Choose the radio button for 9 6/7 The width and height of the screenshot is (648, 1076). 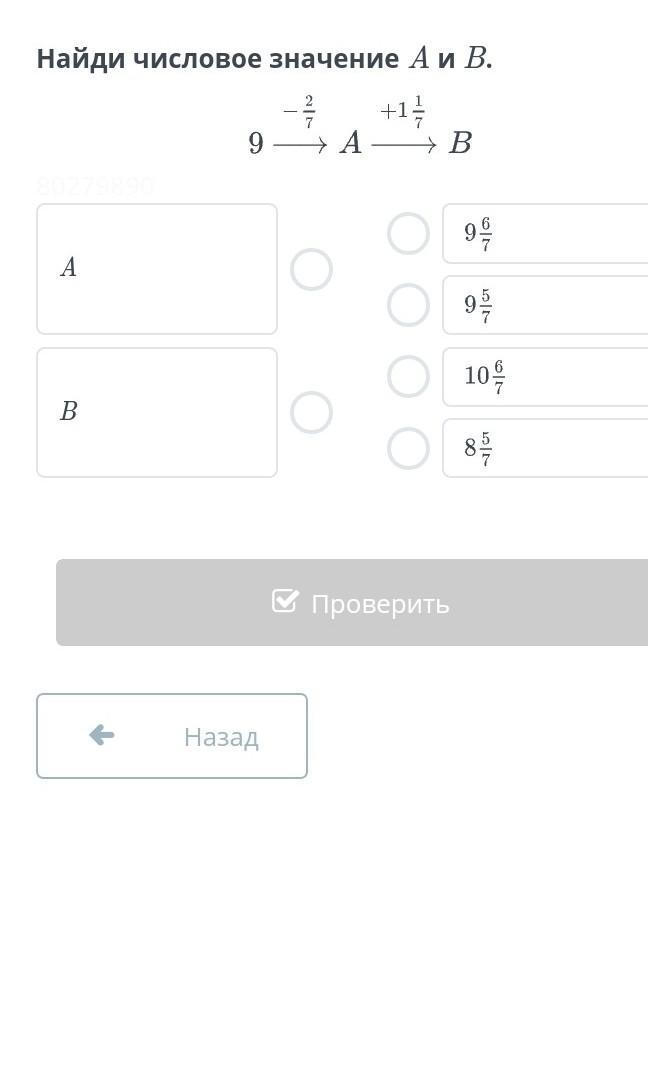[408, 233]
